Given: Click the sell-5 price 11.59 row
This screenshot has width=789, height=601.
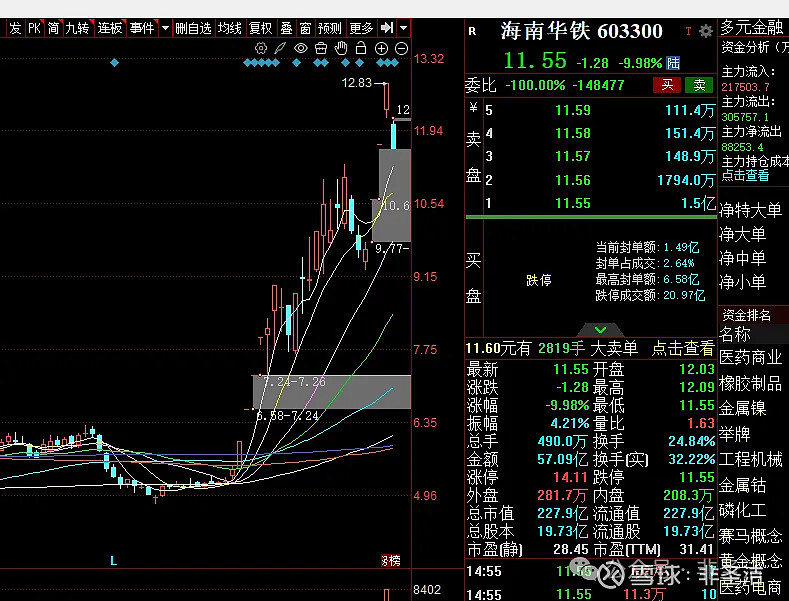Looking at the screenshot, I should point(599,110).
